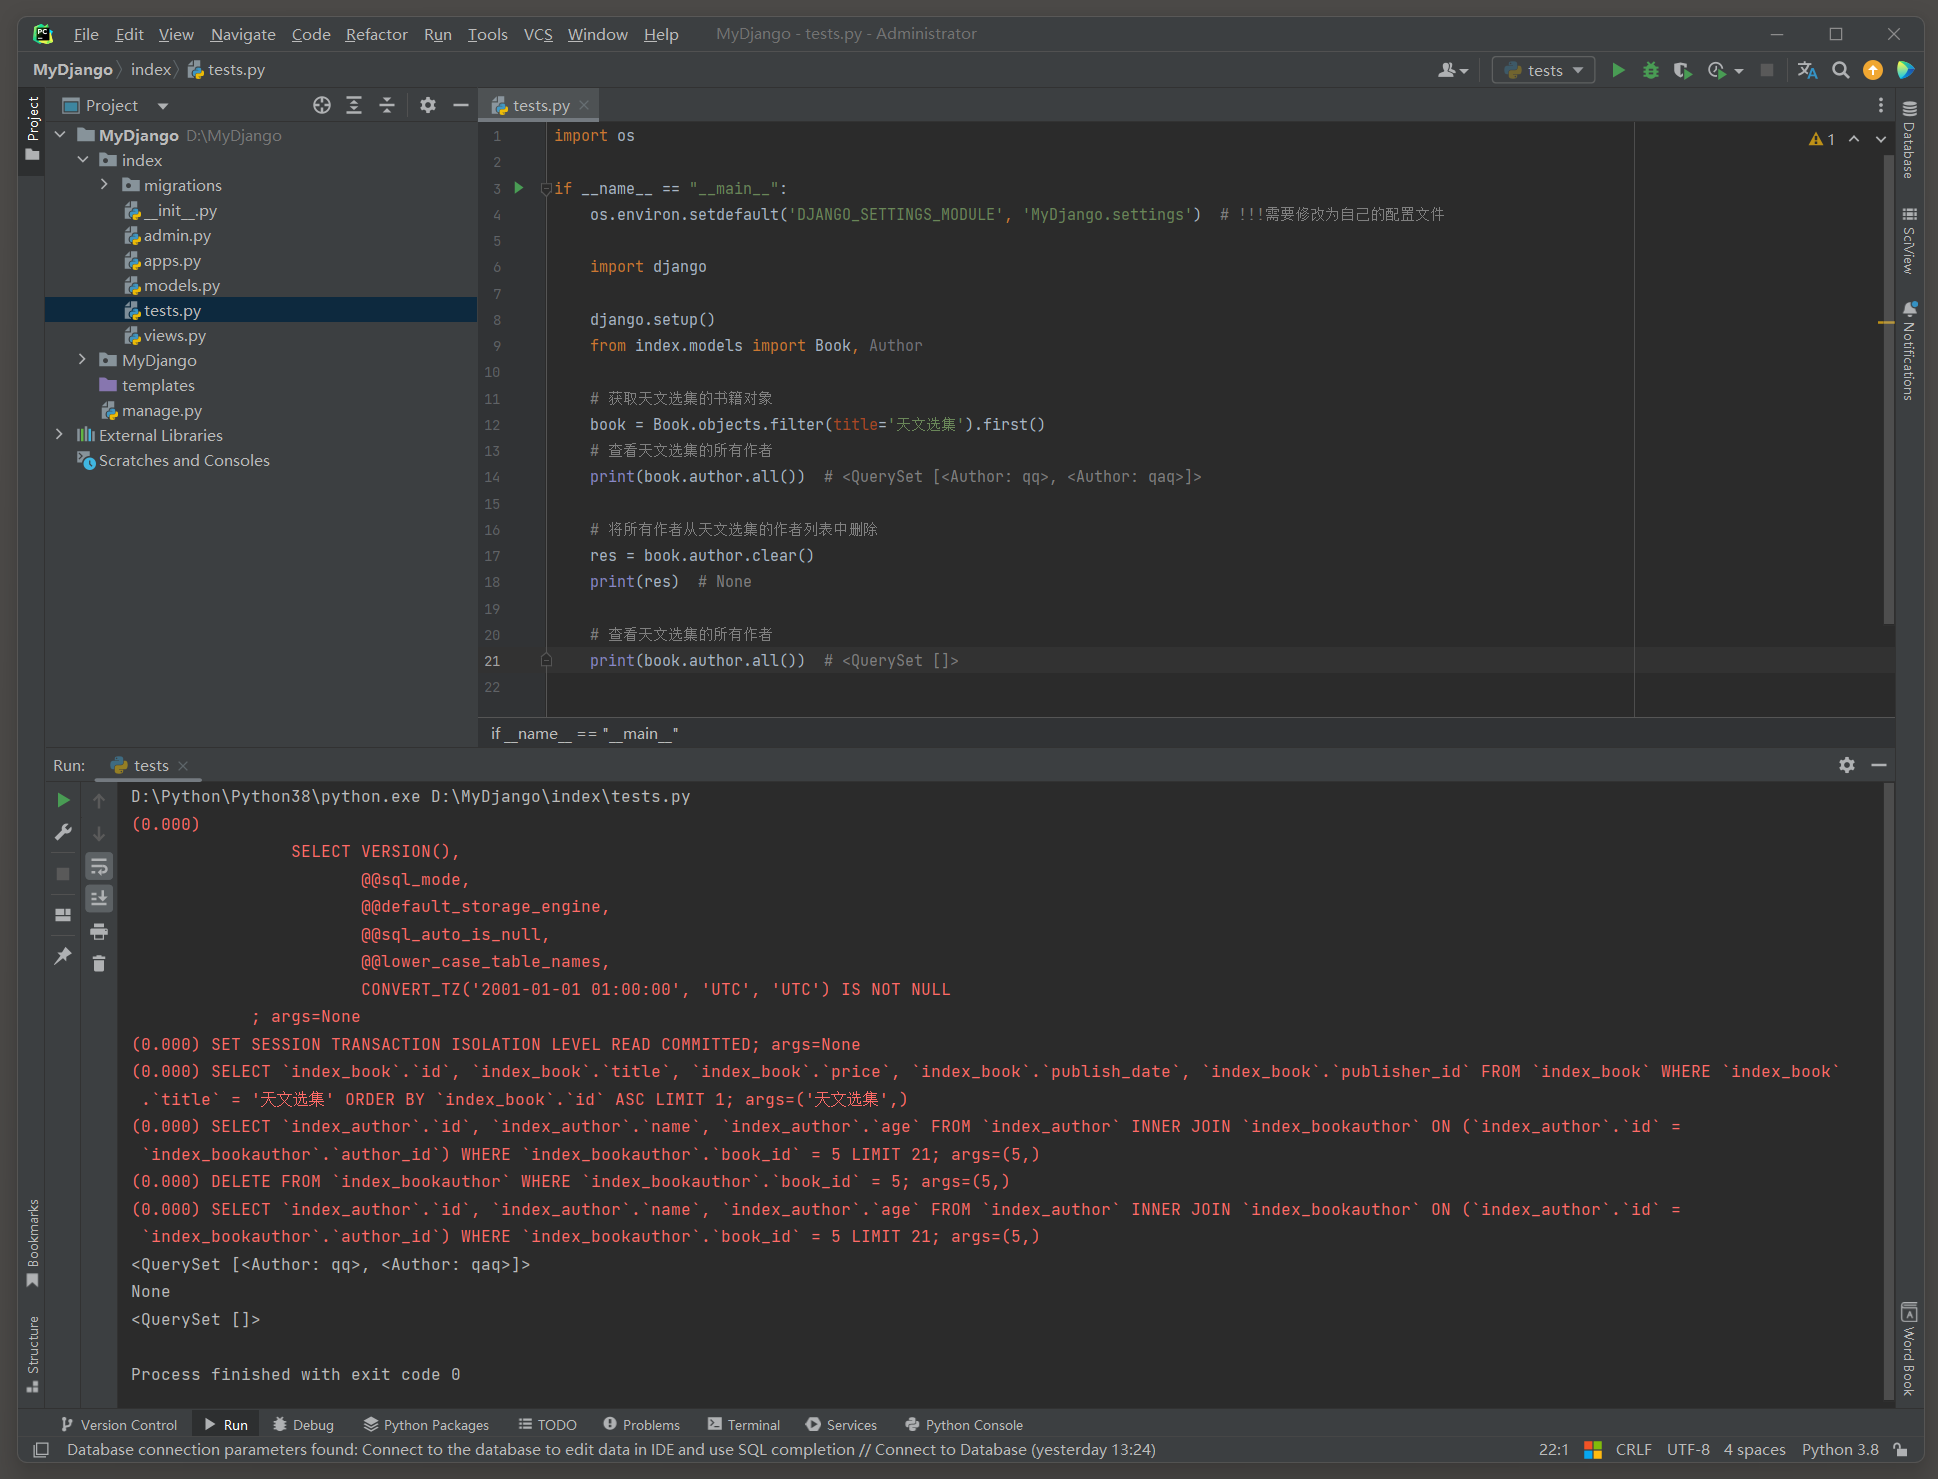
Task: Run tests with coverage icon
Action: click(1683, 70)
